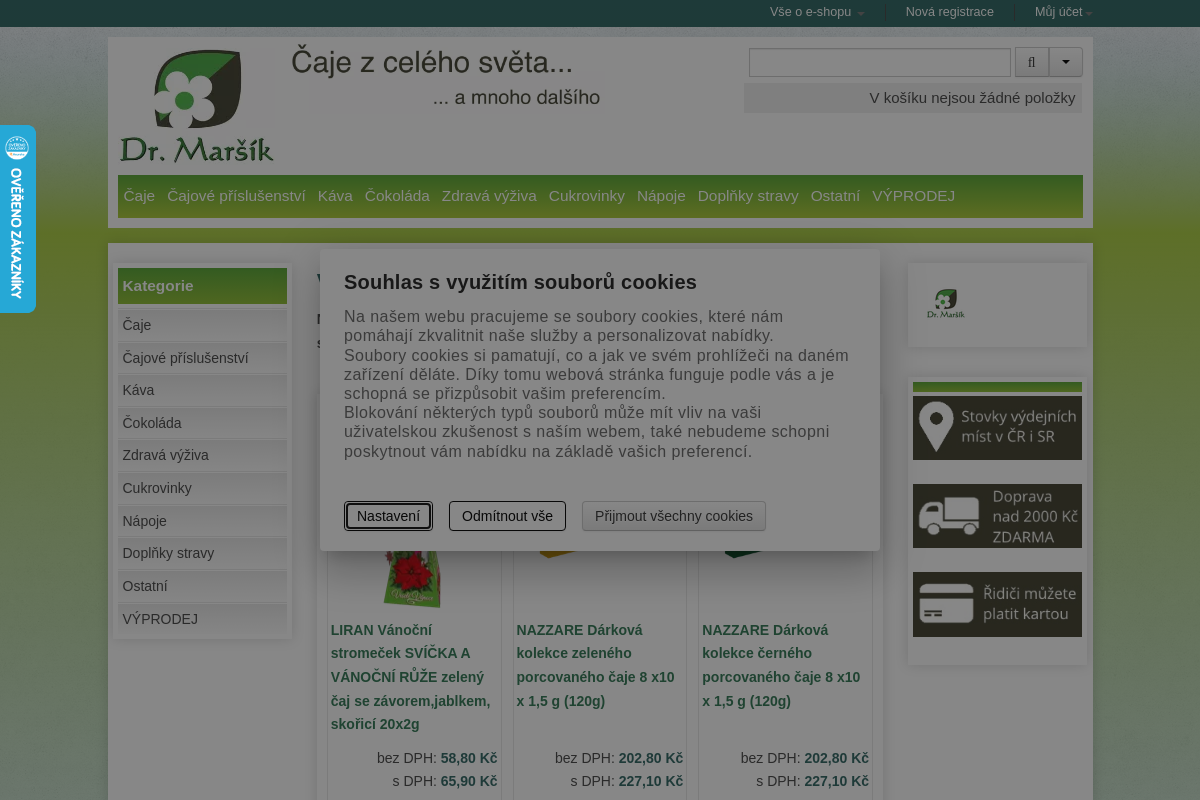Image resolution: width=1200 pixels, height=800 pixels.
Task: Select 'Káva' in the green navigation bar
Action: click(335, 196)
